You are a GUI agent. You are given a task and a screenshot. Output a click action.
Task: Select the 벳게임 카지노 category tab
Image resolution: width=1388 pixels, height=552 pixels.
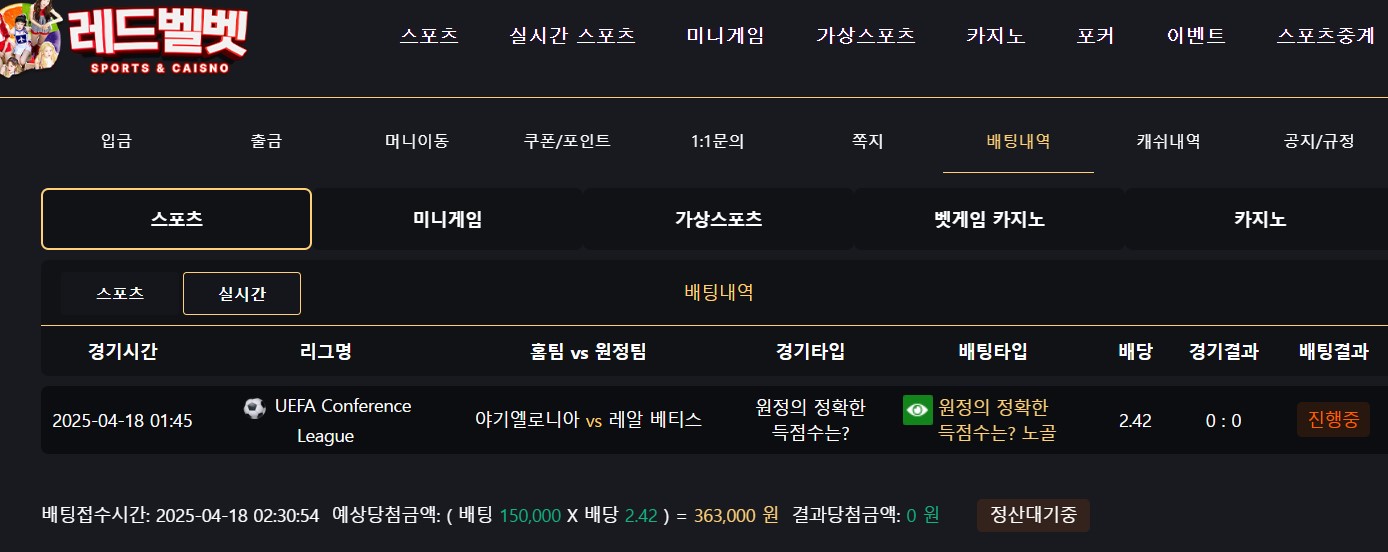(x=988, y=219)
